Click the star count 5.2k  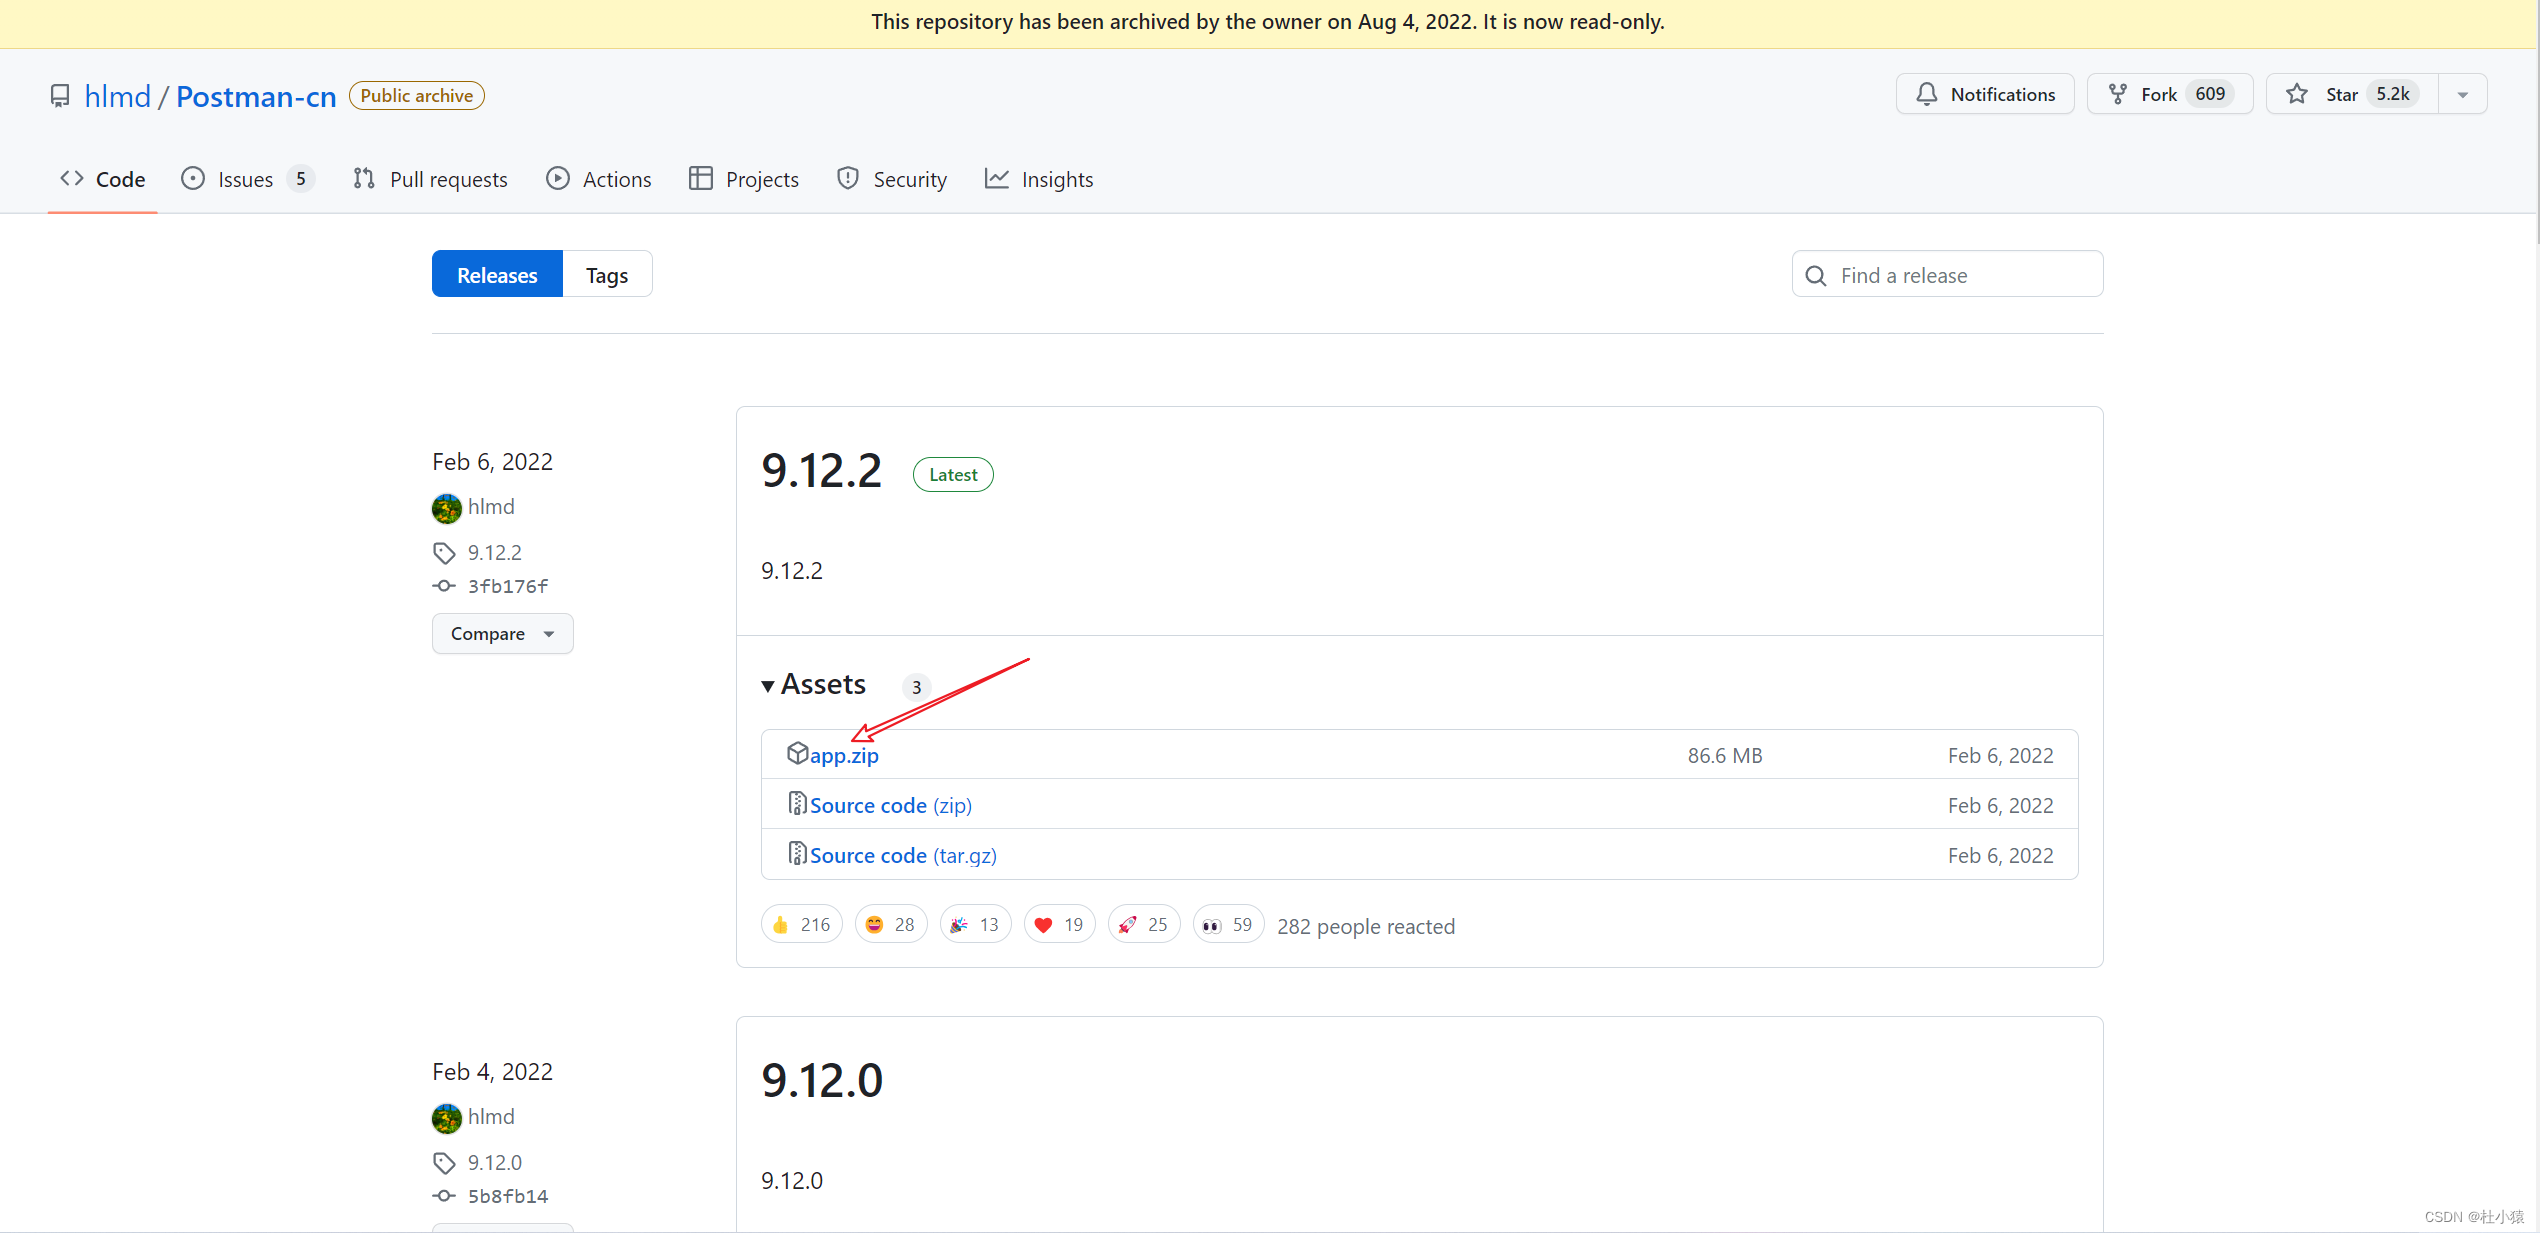[x=2393, y=94]
